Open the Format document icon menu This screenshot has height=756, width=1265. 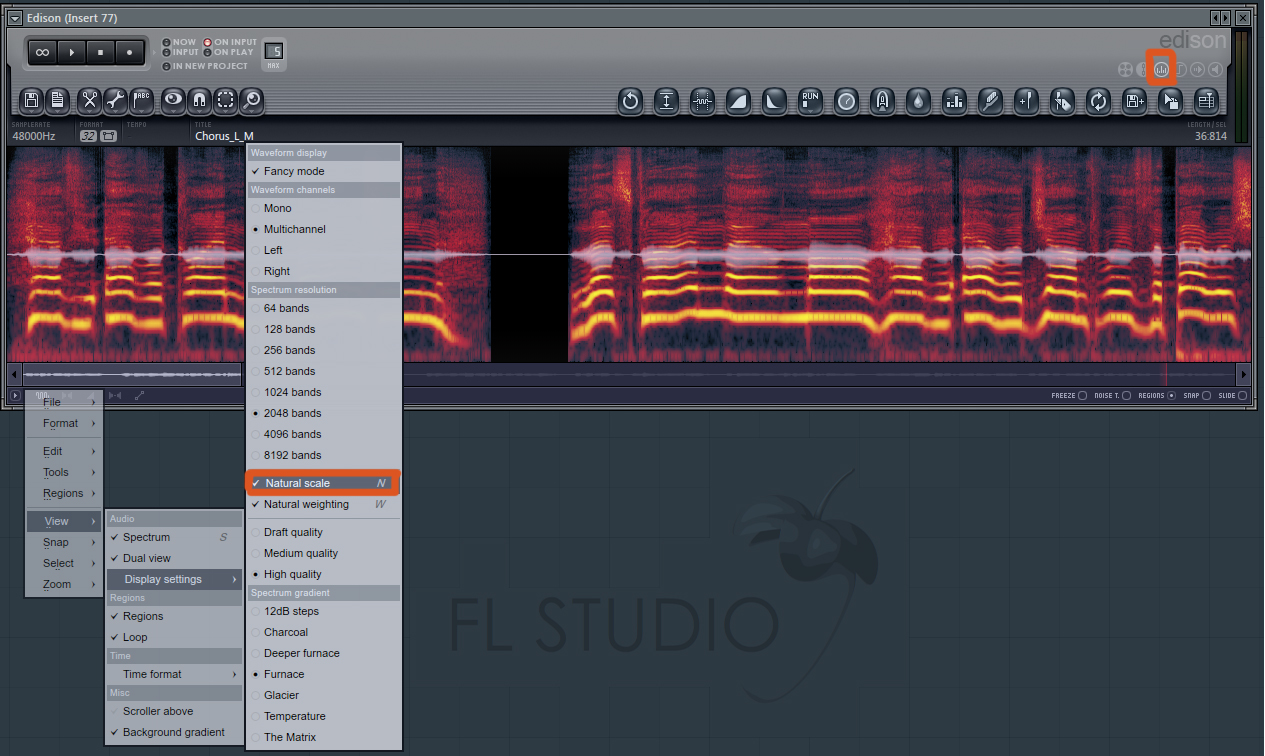[x=58, y=100]
